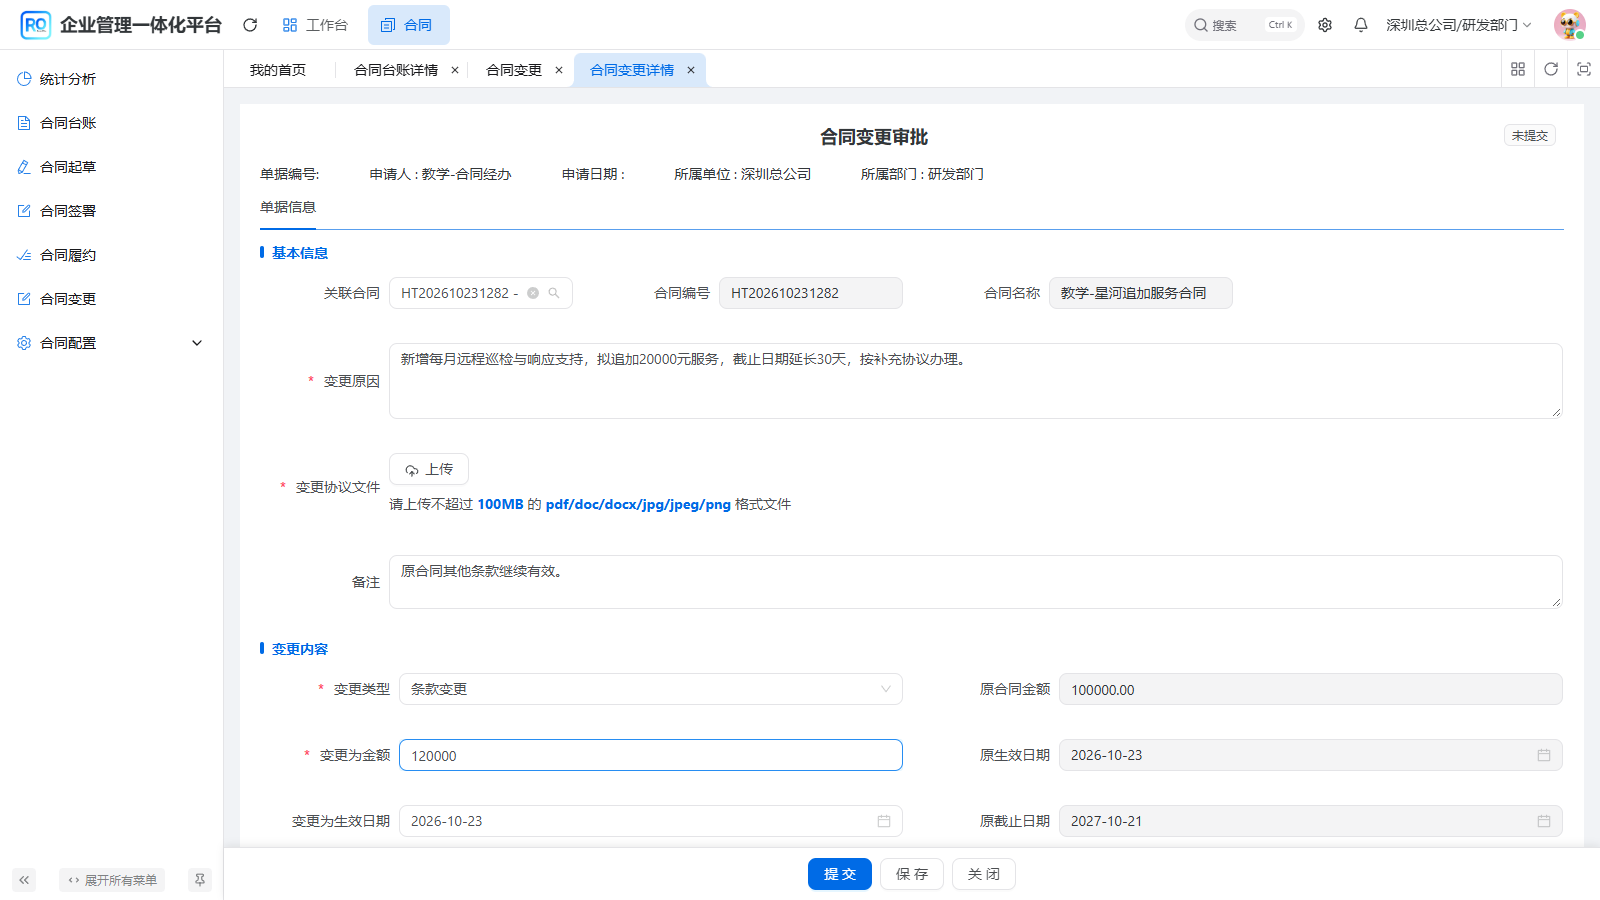This screenshot has height=900, width=1600.
Task: Click the 上传 upload button
Action: coord(429,469)
